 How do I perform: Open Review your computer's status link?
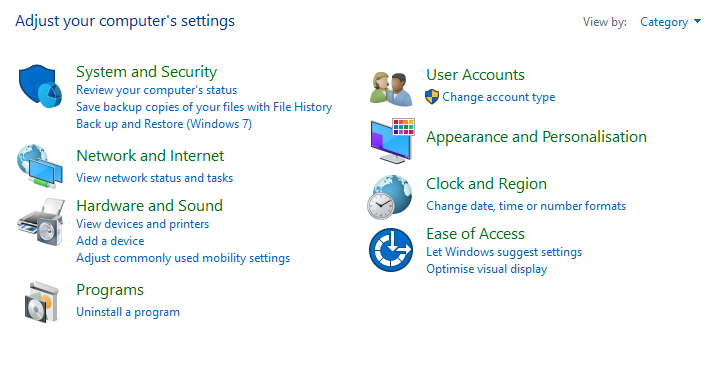[156, 90]
